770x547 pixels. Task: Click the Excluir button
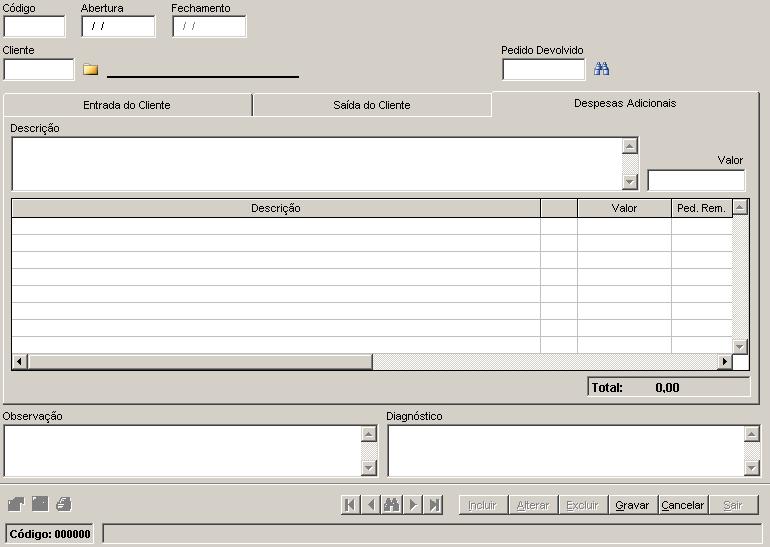pos(582,505)
